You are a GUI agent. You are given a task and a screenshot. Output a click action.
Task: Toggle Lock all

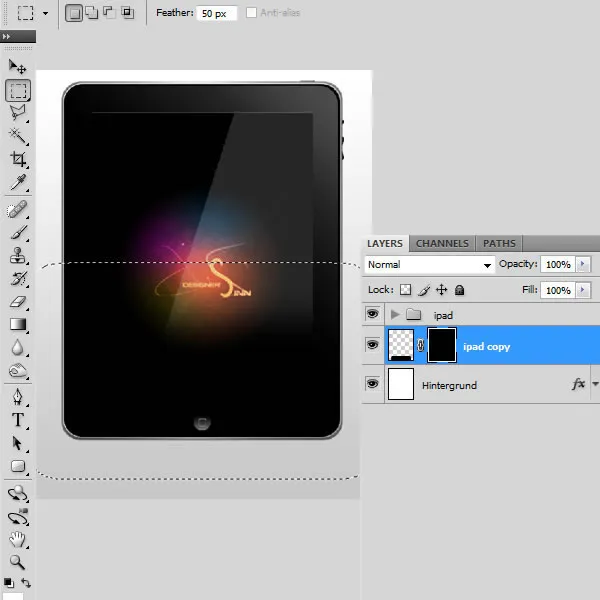point(460,290)
